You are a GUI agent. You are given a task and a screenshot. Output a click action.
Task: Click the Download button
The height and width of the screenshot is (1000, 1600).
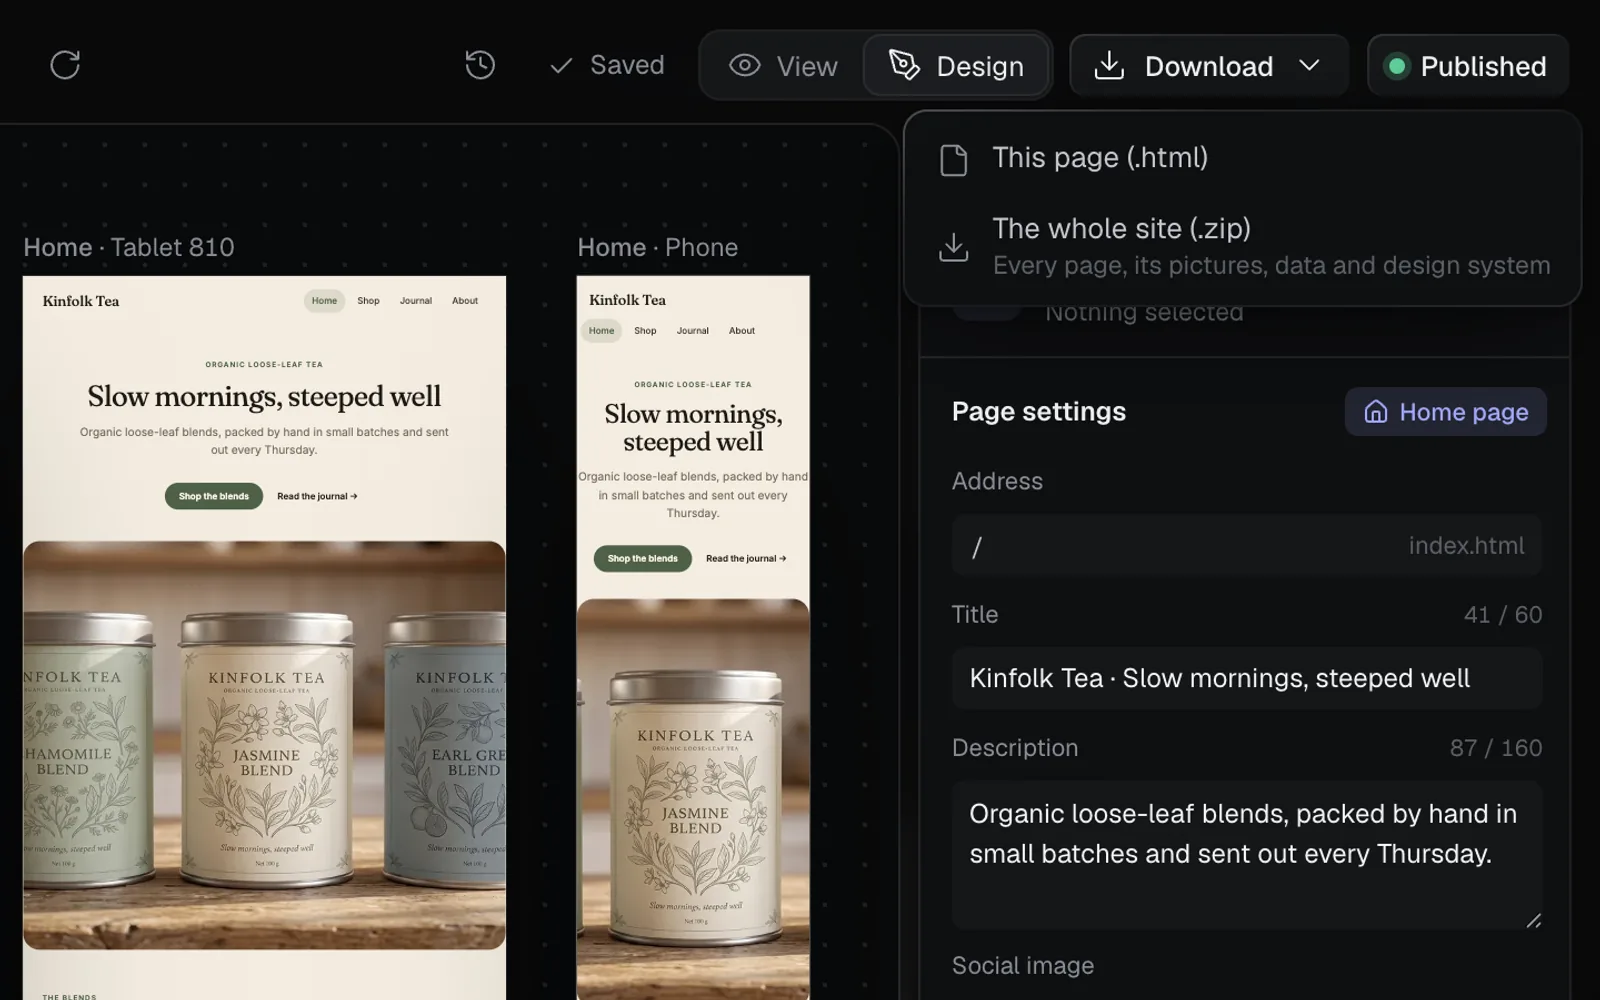pyautogui.click(x=1208, y=66)
